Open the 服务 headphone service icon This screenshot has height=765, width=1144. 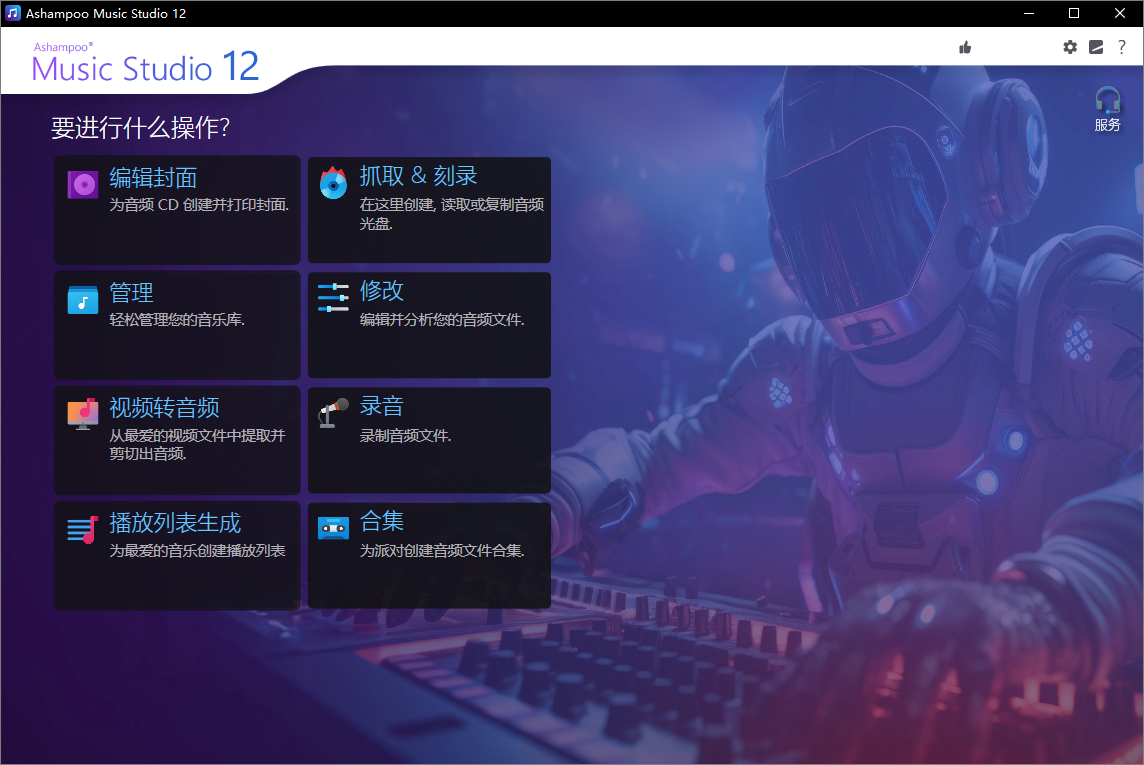(1108, 105)
